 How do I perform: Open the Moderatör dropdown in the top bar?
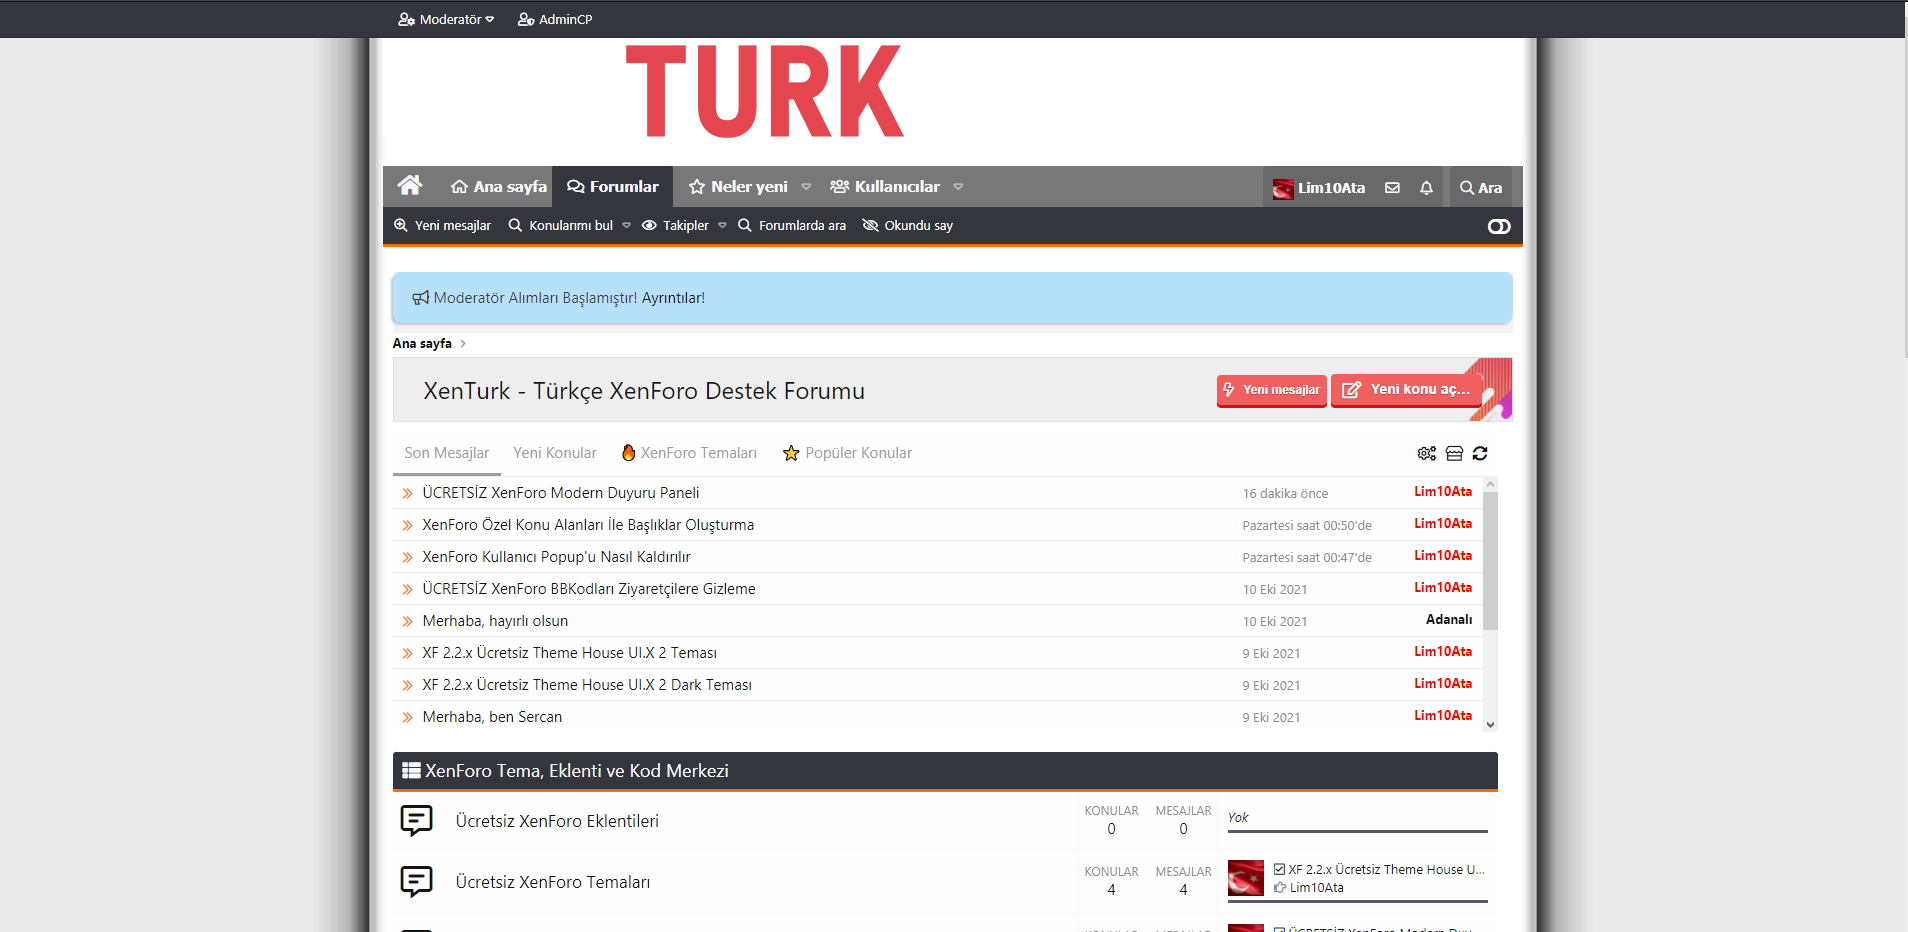[446, 19]
